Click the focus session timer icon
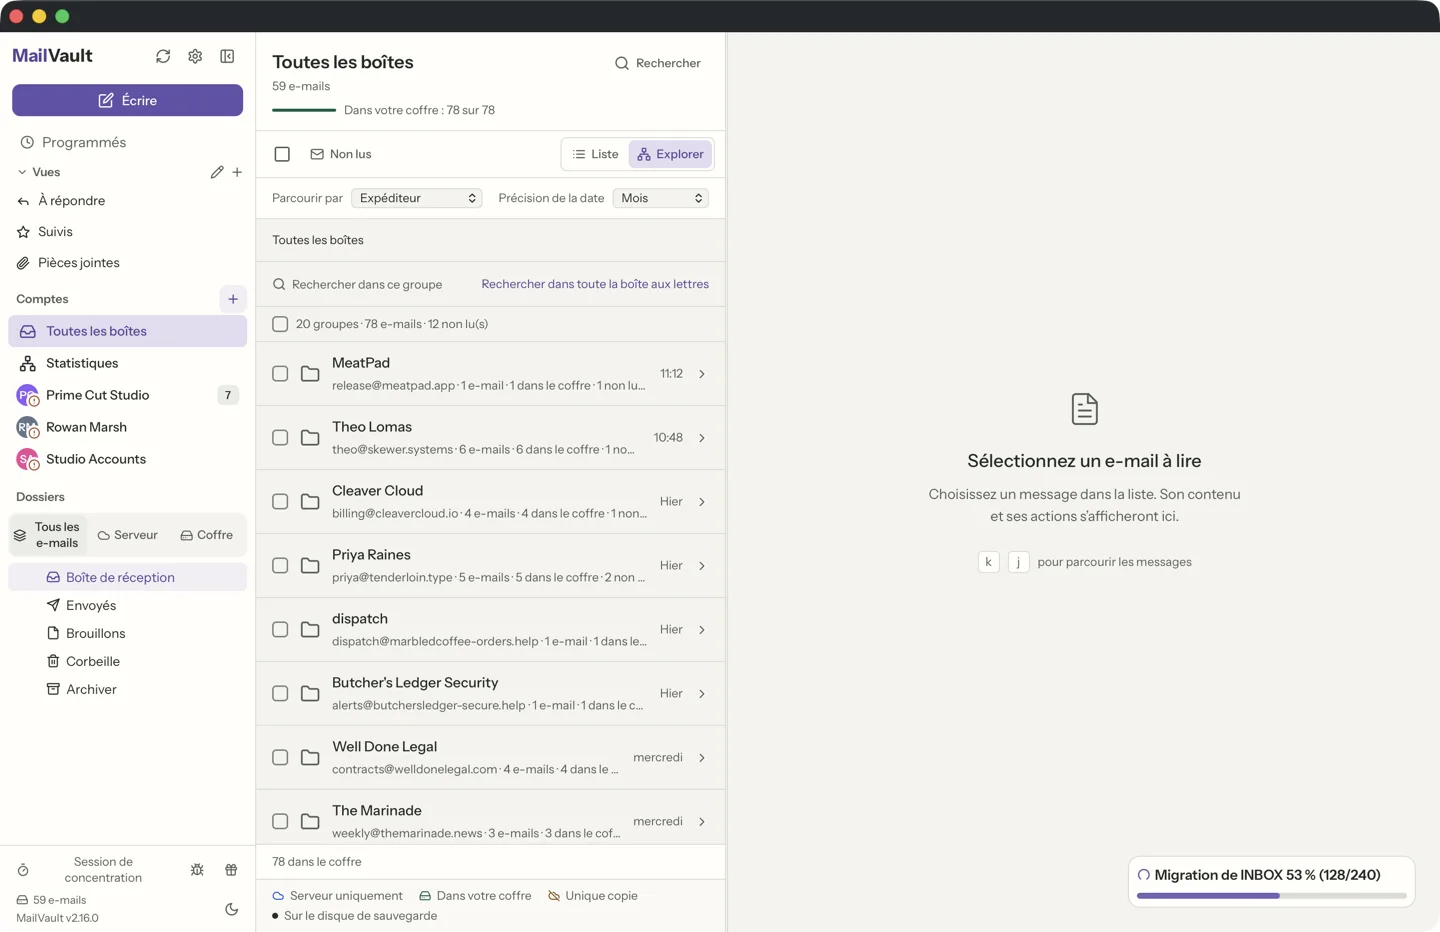1440x932 pixels. [23, 870]
